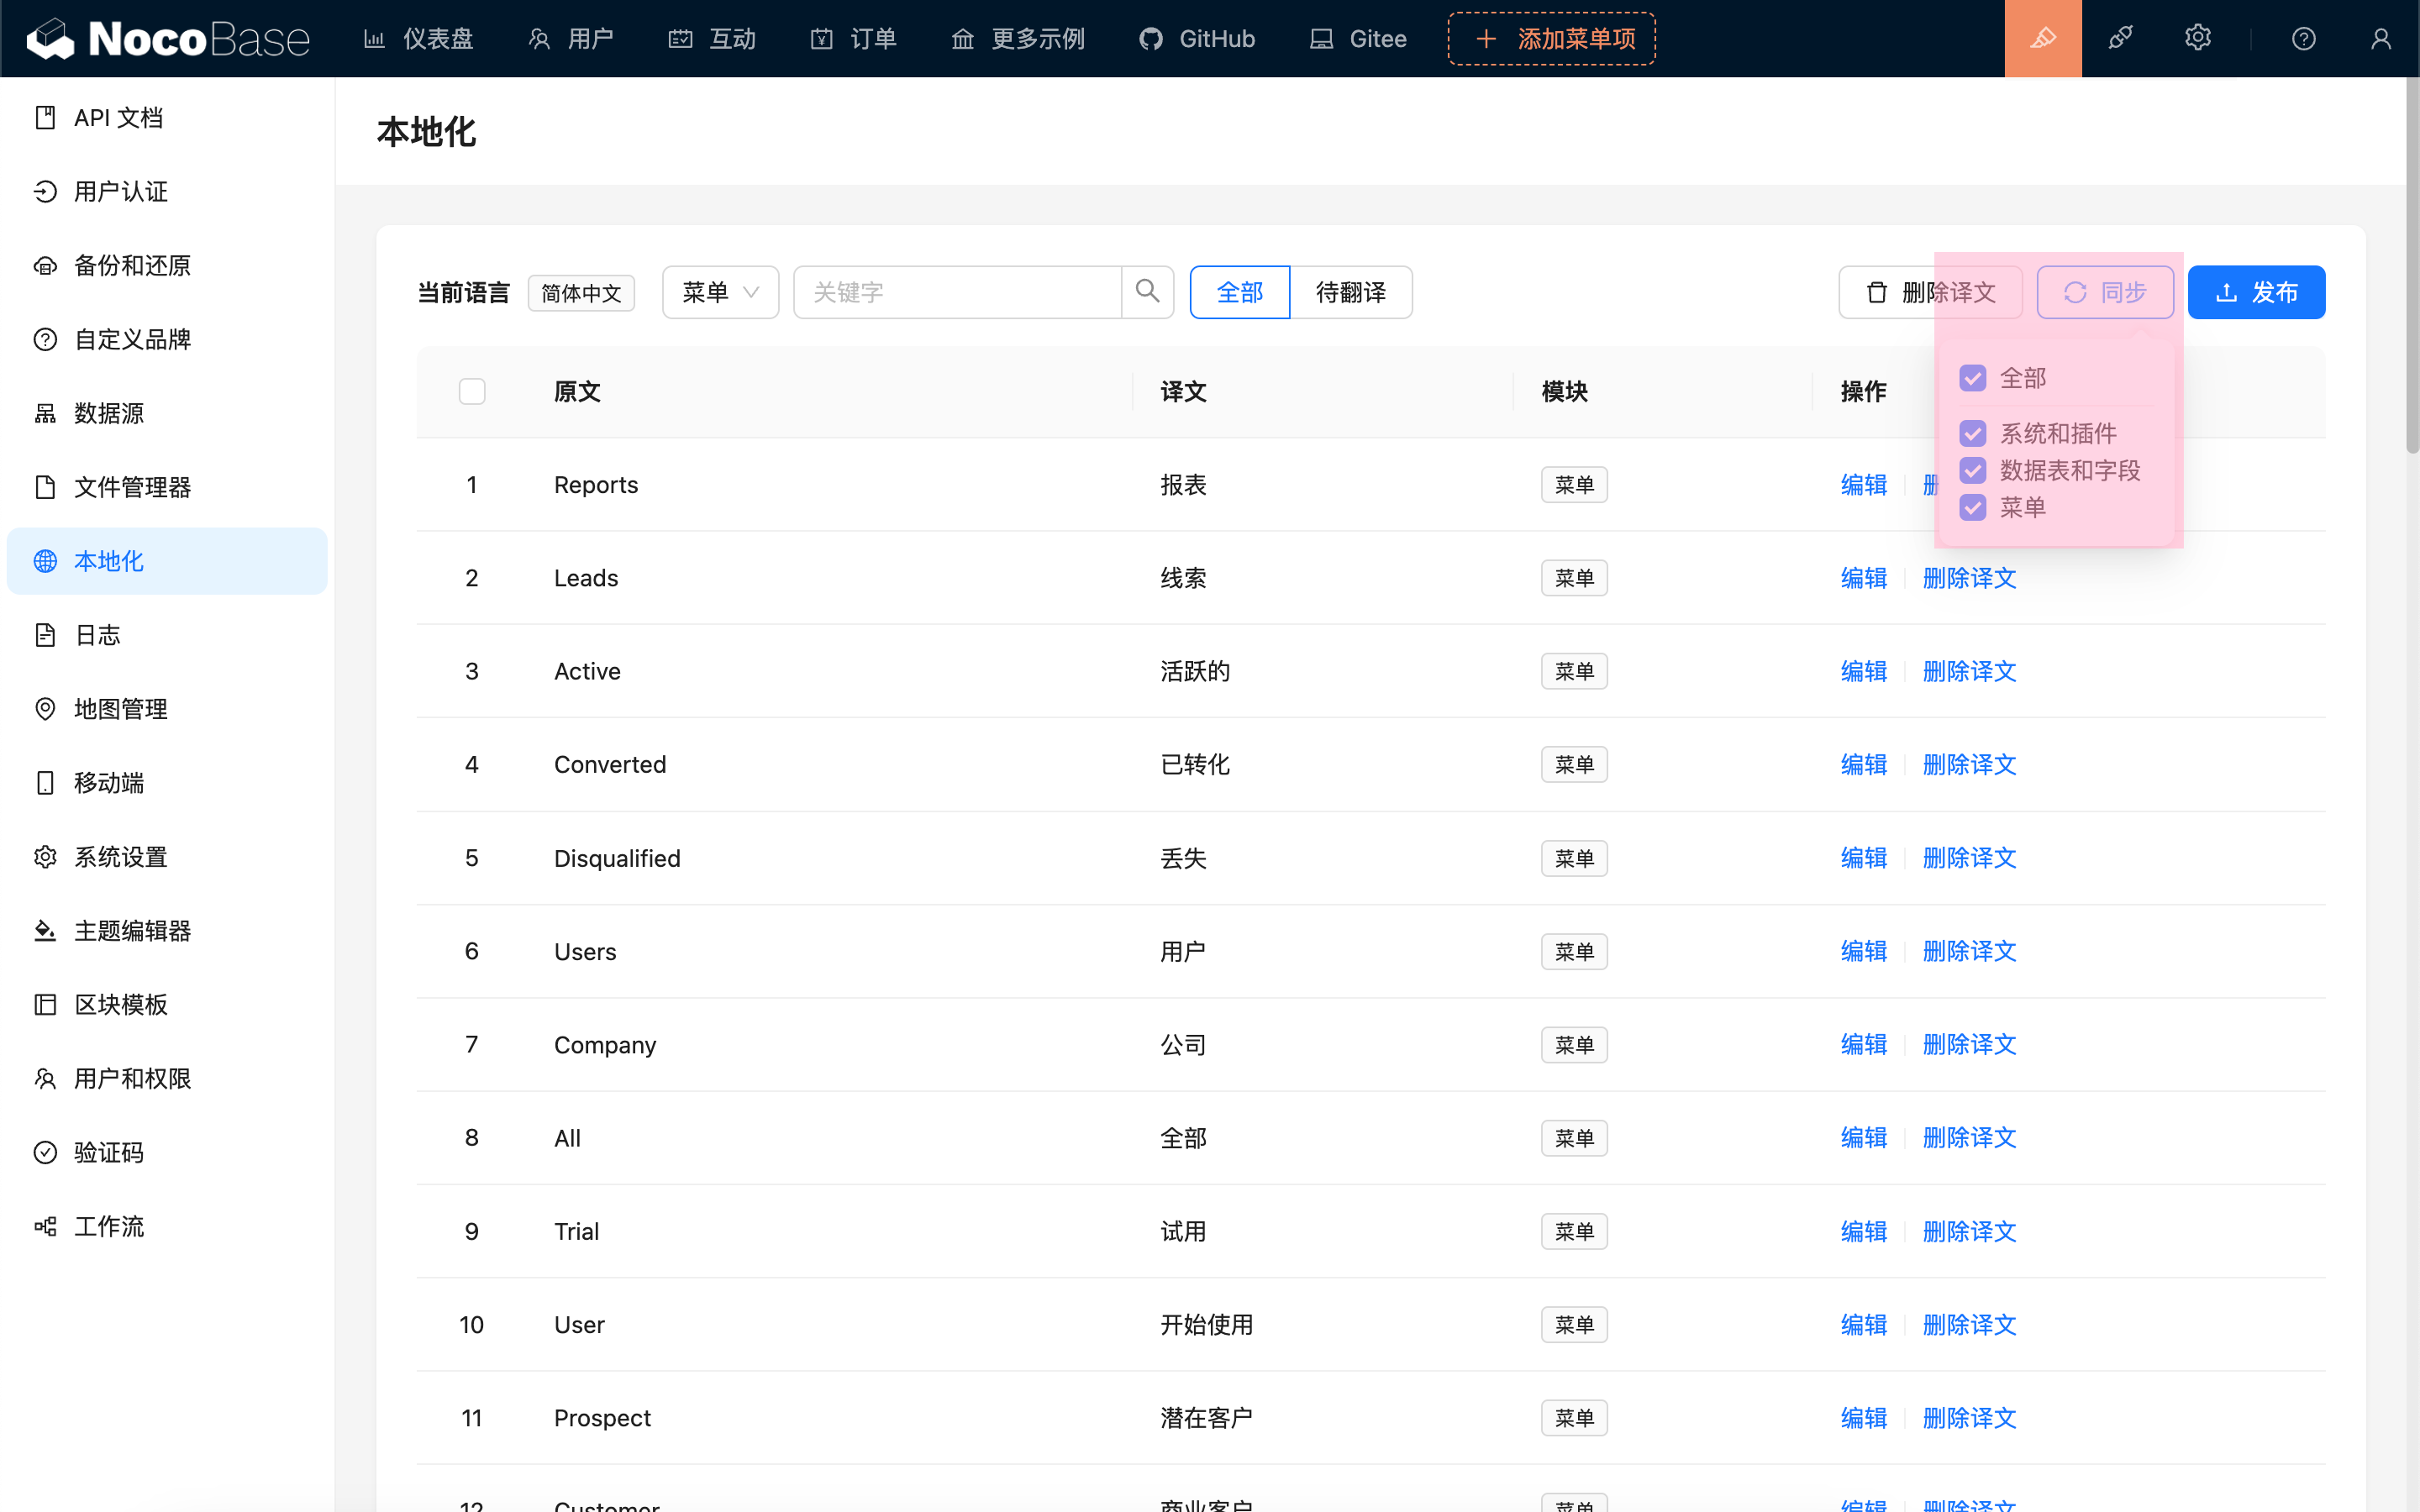The height and width of the screenshot is (1512, 2420).
Task: Switch to the 待翻译 filter tab
Action: (x=1350, y=292)
